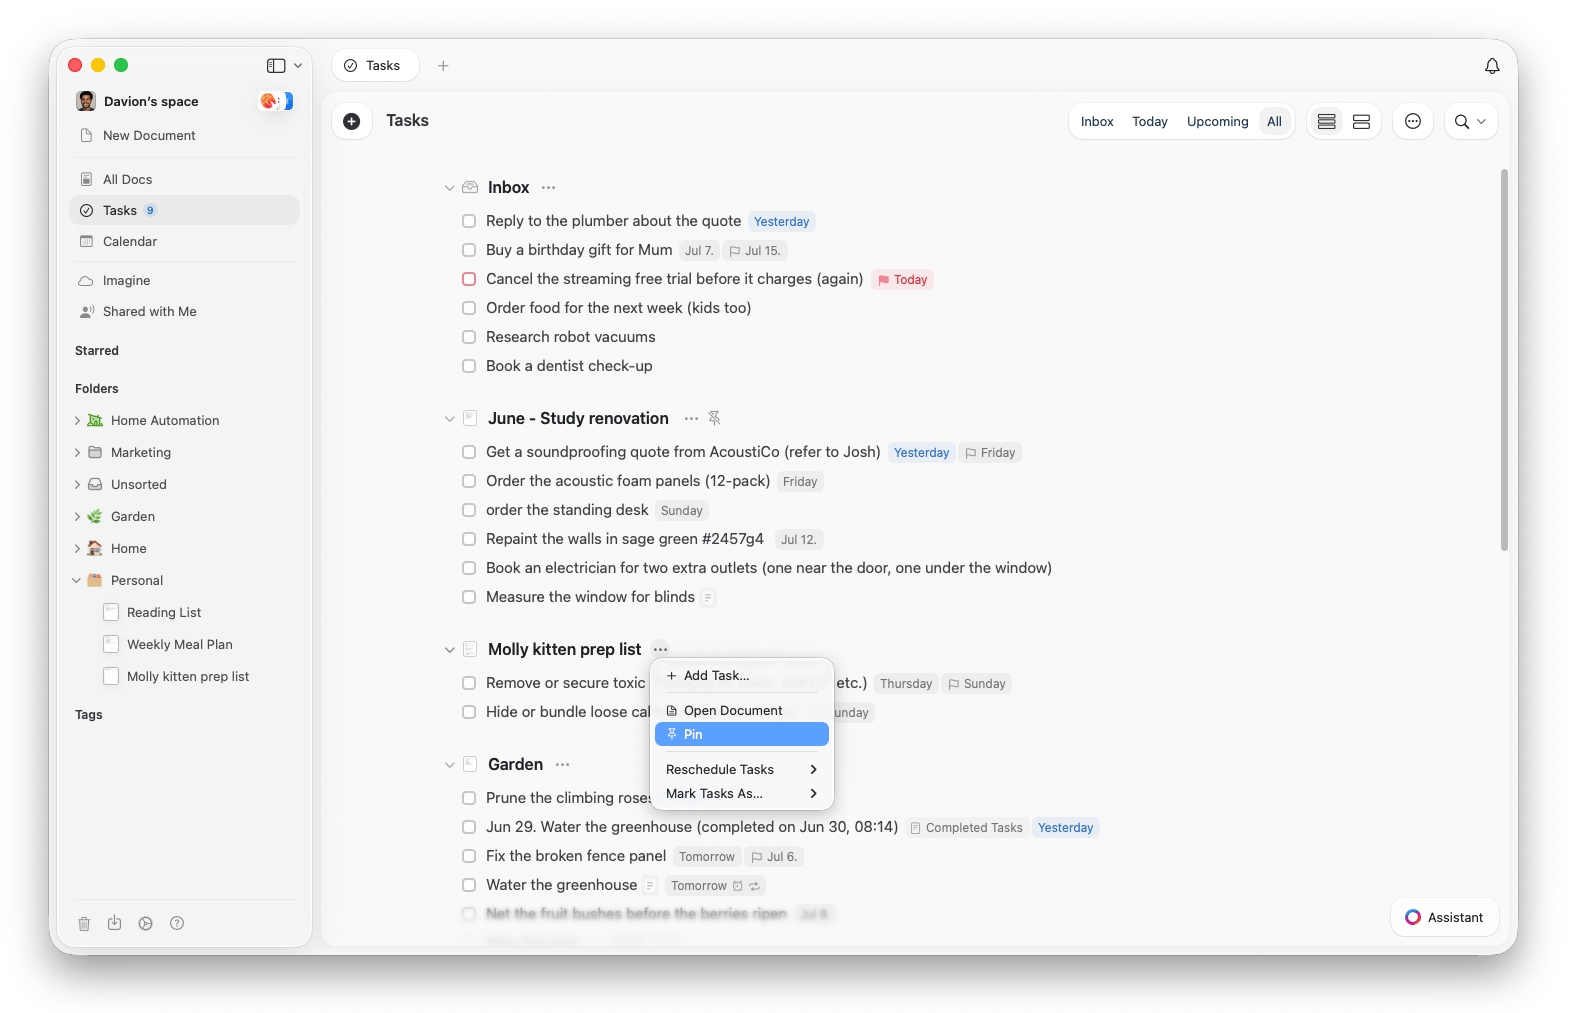Open Completed Tasks link on greenhouse task

[x=966, y=828]
